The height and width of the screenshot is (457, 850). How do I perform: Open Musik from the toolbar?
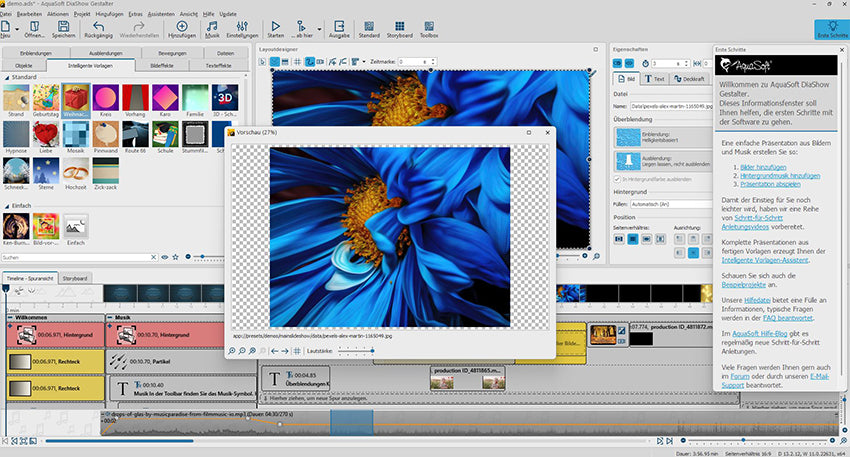(212, 27)
